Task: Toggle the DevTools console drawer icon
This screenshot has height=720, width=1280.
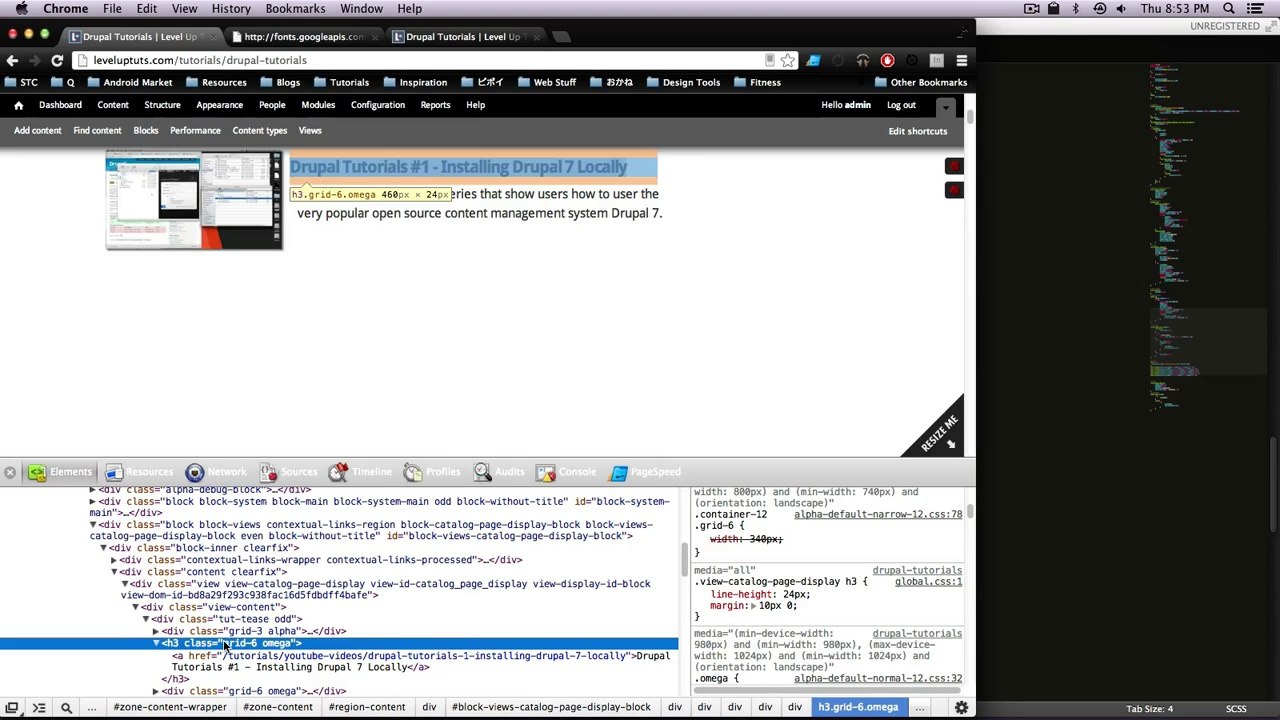Action: click(39, 708)
